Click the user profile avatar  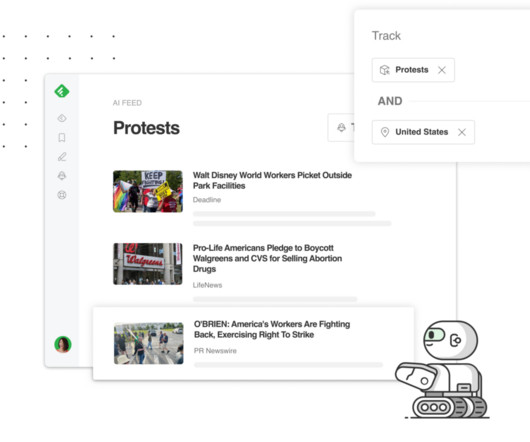pyautogui.click(x=63, y=344)
